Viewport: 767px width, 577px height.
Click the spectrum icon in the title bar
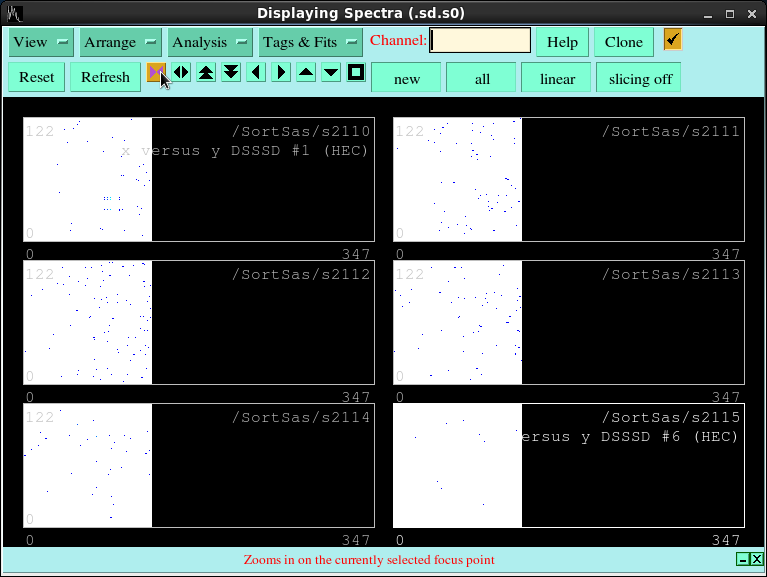15,13
